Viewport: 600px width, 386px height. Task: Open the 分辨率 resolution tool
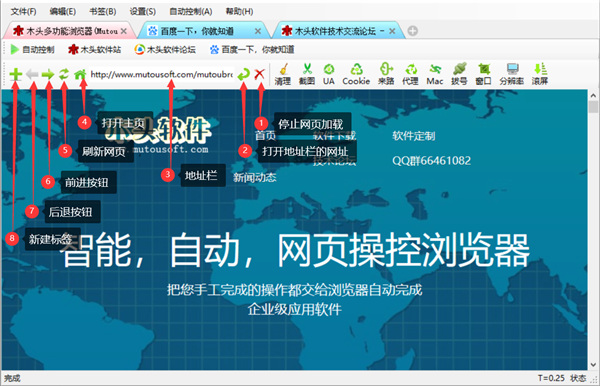511,74
